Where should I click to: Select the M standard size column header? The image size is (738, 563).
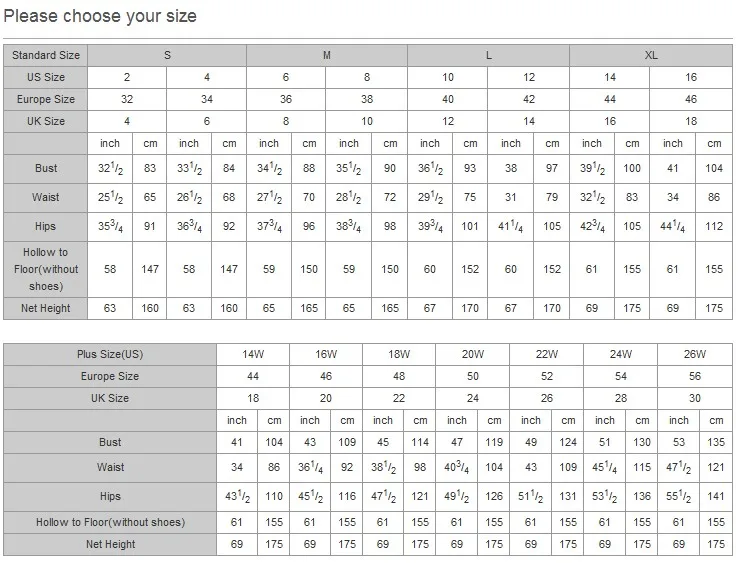[x=327, y=55]
